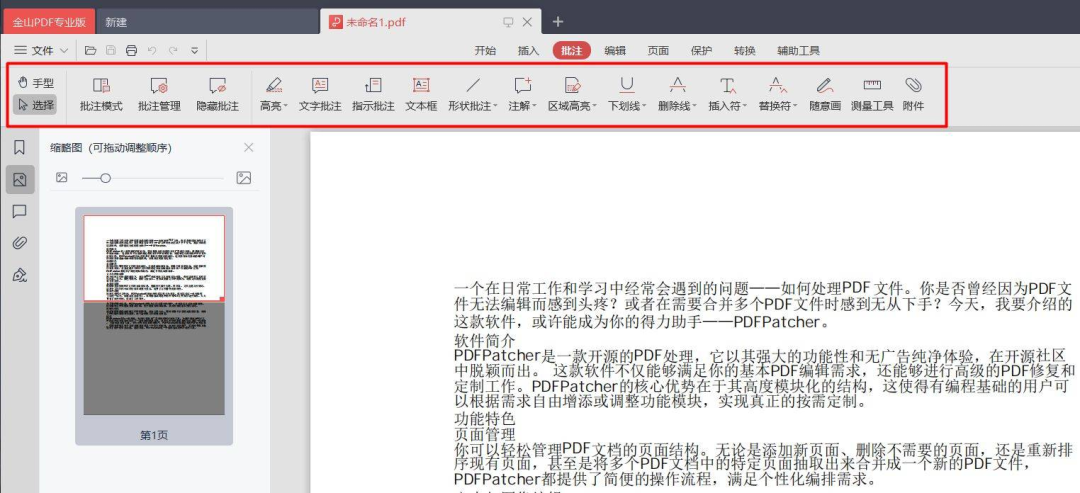1080x493 pixels.
Task: Select the 文字批注 text comment tool
Action: [320, 94]
